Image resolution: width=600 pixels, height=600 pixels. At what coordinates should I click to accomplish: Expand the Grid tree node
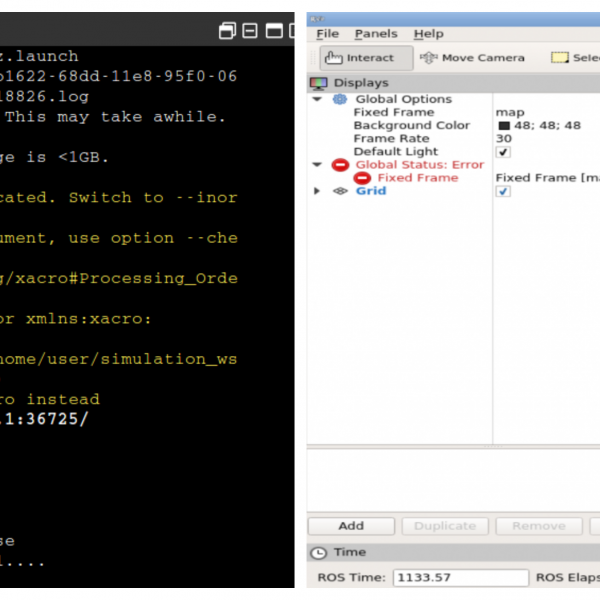tap(317, 191)
